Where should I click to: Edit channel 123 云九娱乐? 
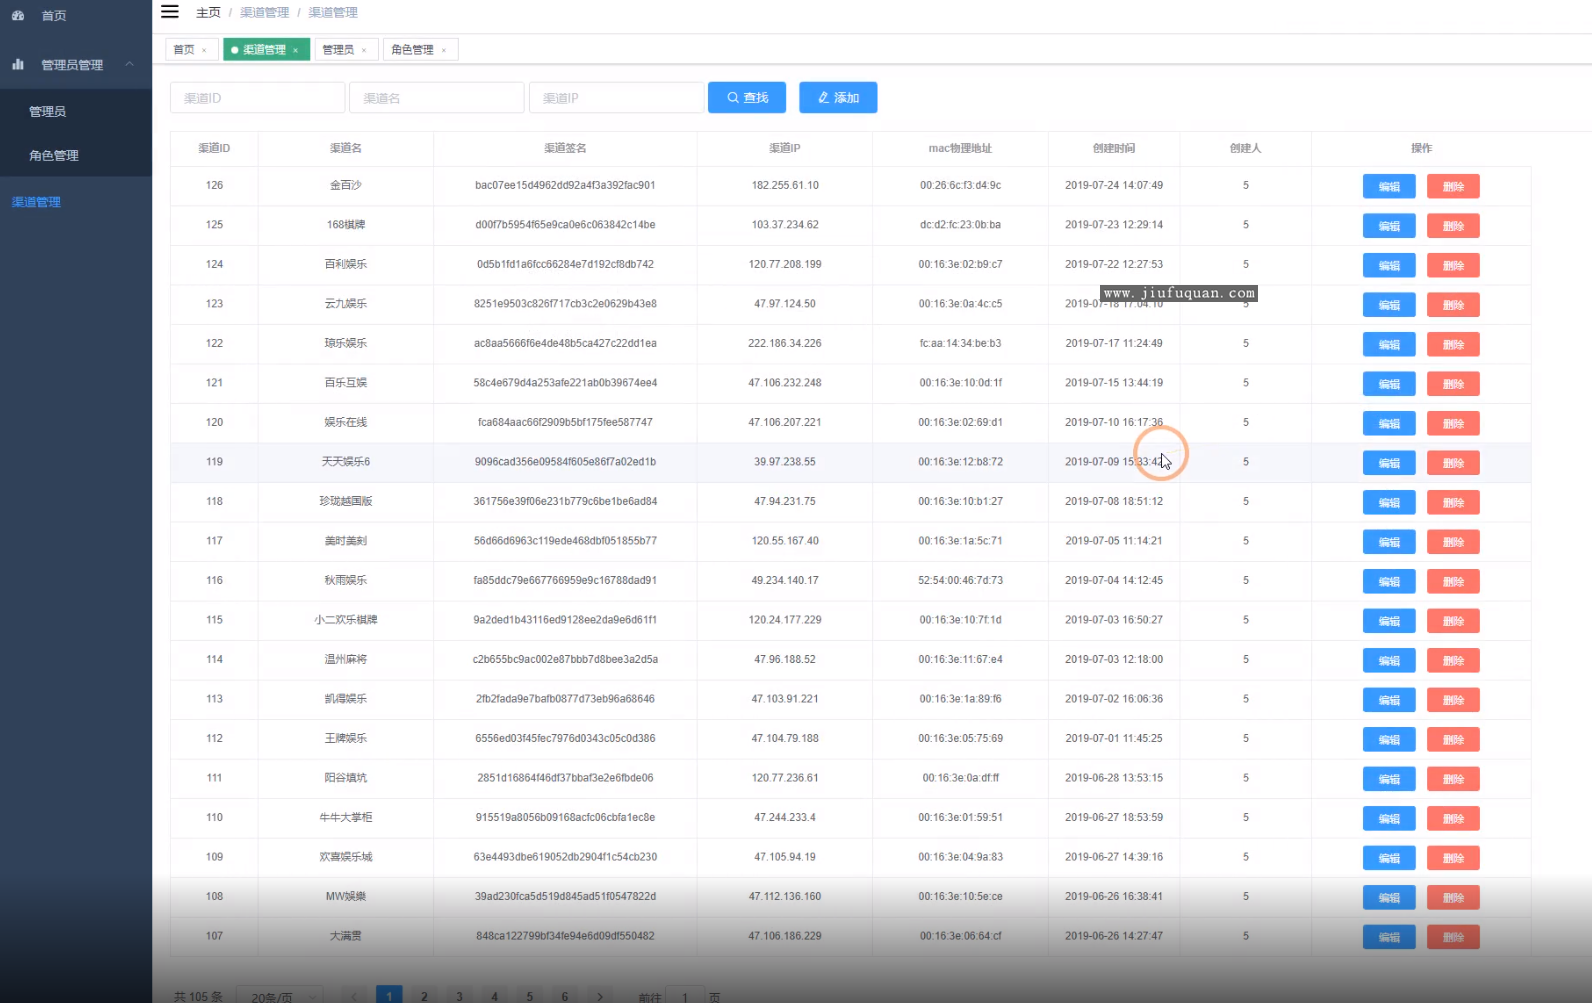[x=1389, y=305]
